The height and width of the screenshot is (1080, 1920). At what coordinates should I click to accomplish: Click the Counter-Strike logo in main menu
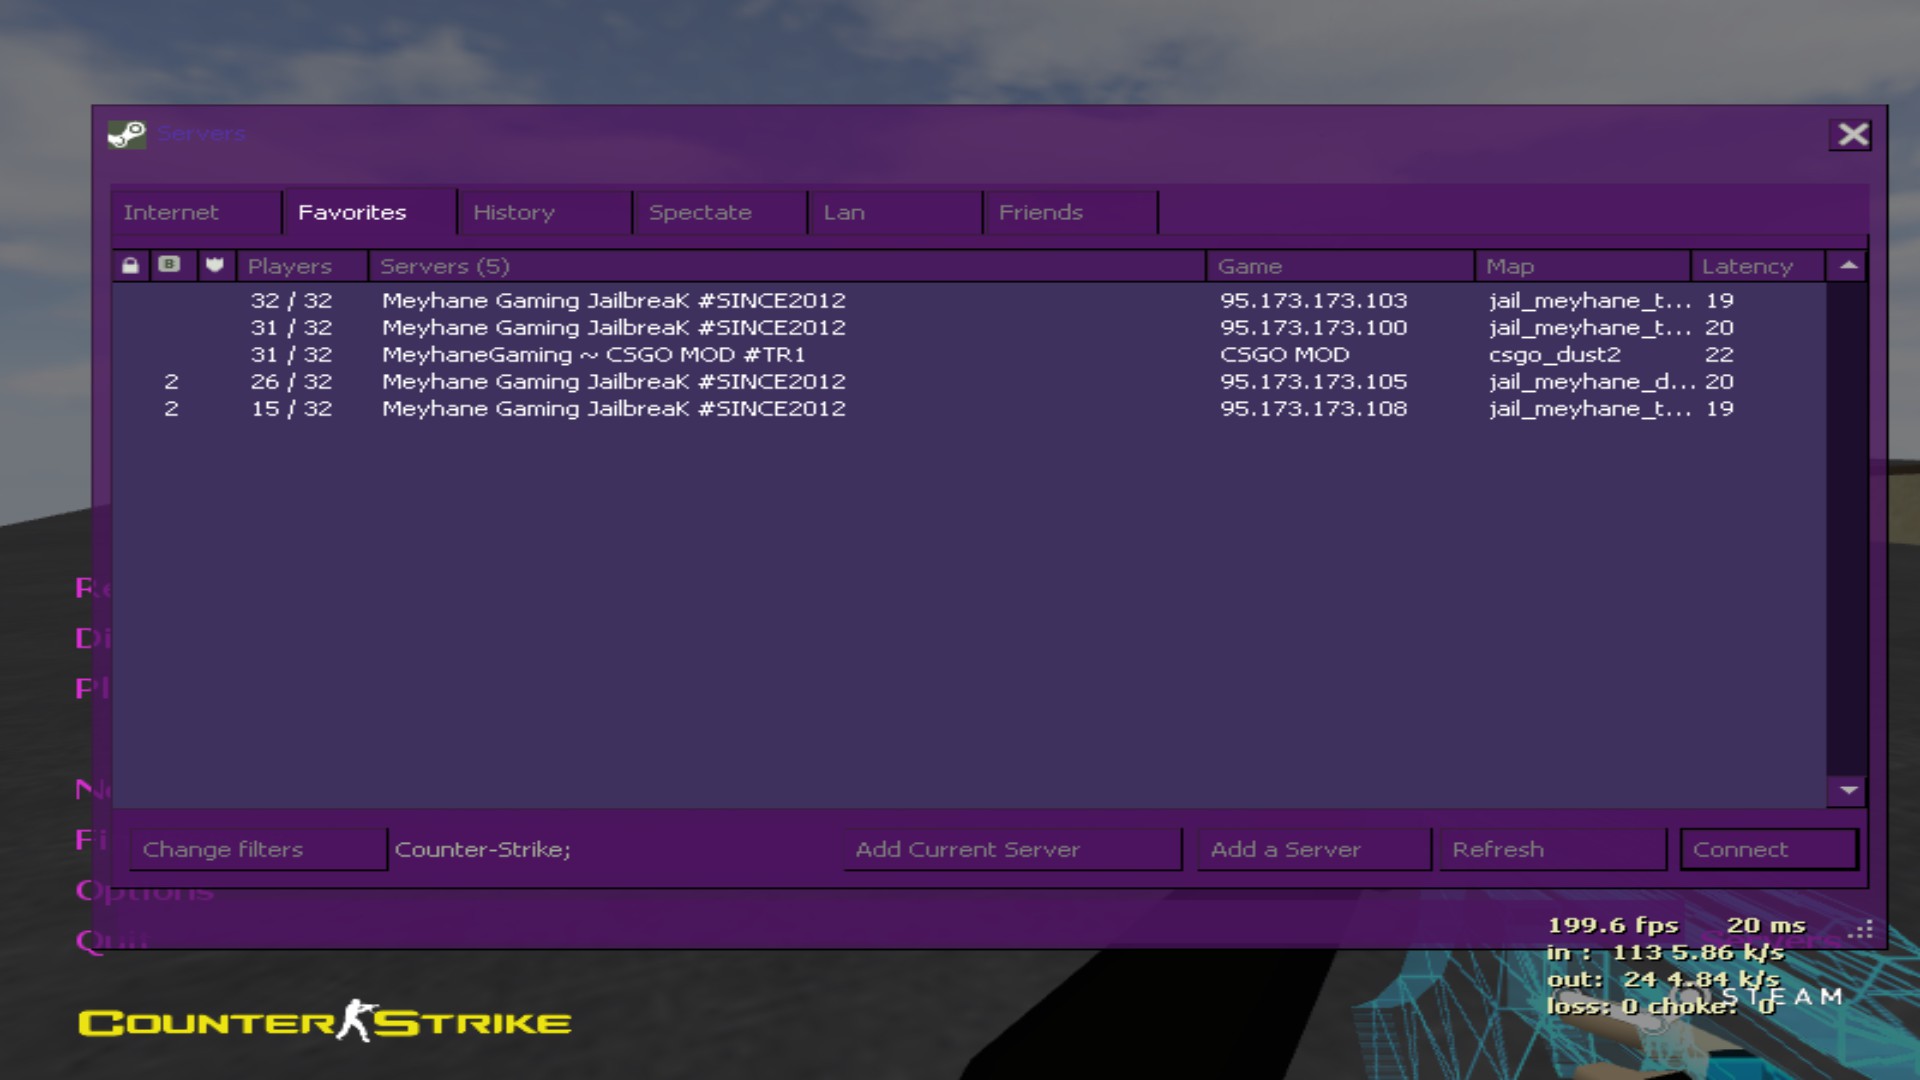pyautogui.click(x=325, y=1021)
